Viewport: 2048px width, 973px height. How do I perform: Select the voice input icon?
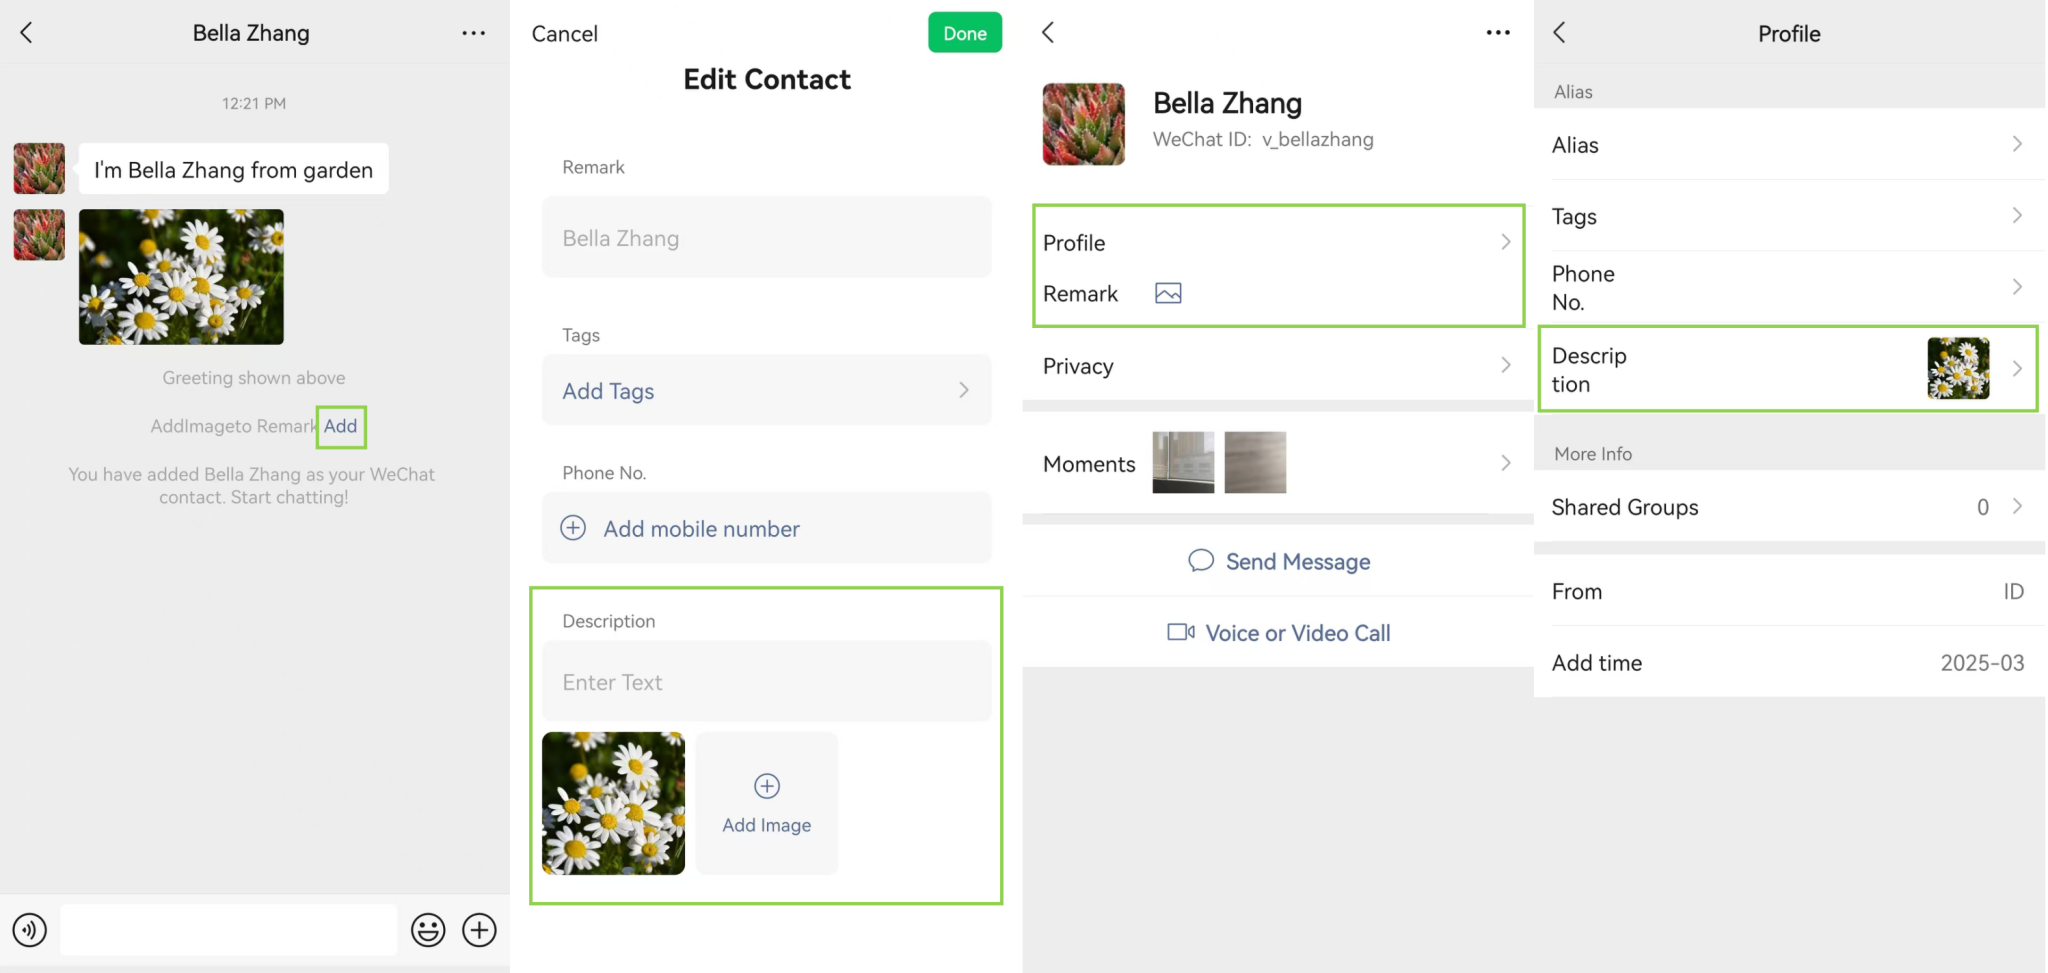(29, 930)
